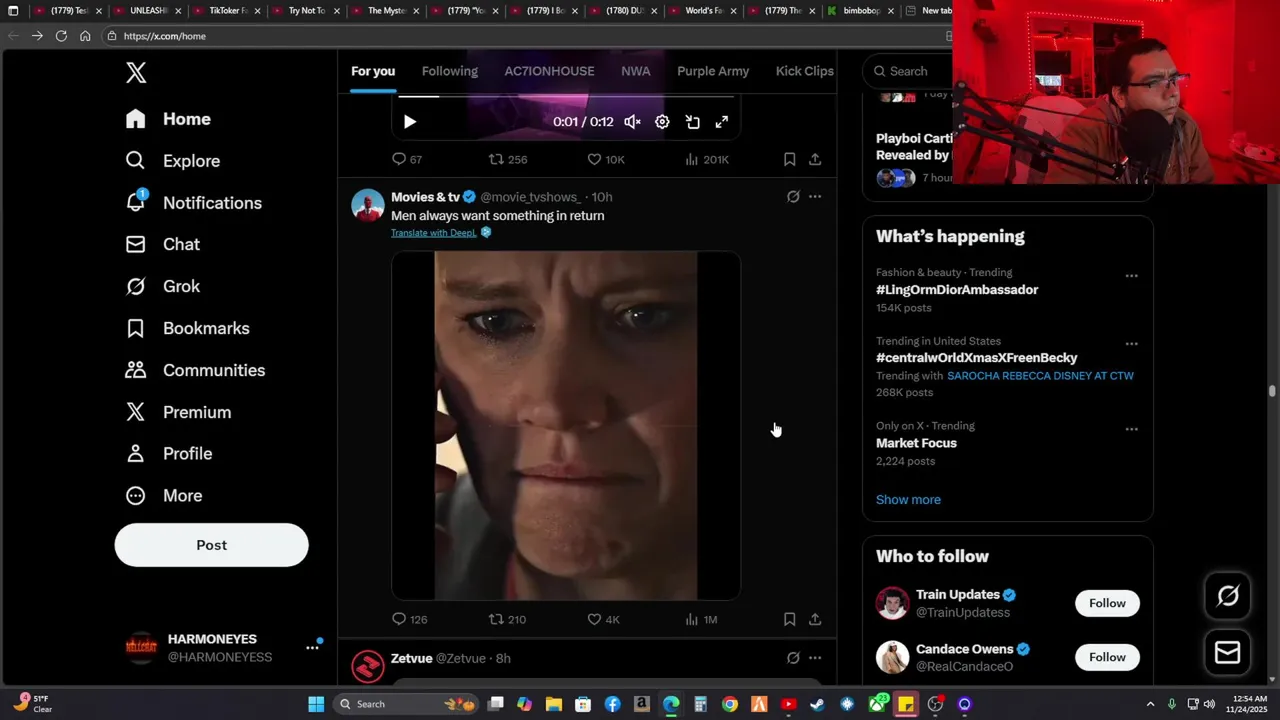Open Steam from the taskbar

818,704
